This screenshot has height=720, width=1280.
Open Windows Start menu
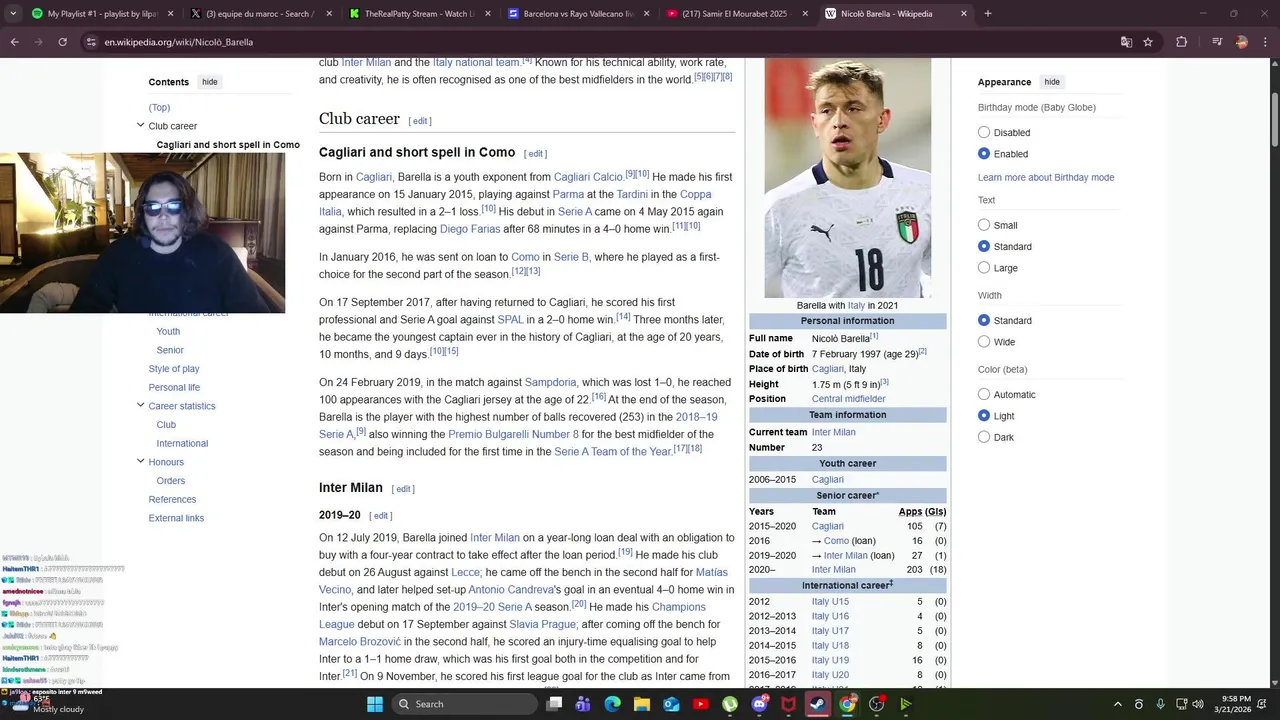[x=374, y=704]
